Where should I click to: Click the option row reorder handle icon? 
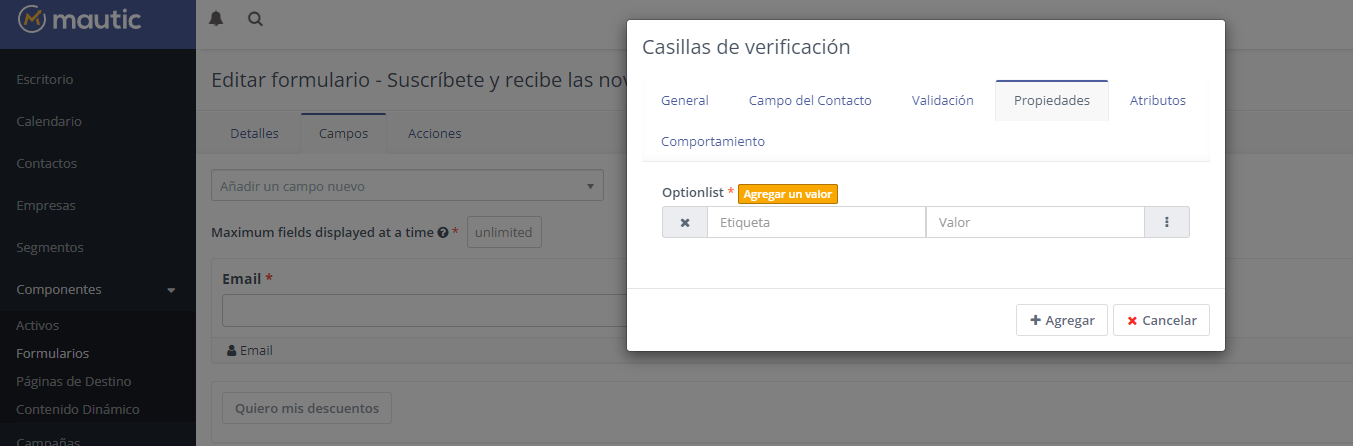1167,222
